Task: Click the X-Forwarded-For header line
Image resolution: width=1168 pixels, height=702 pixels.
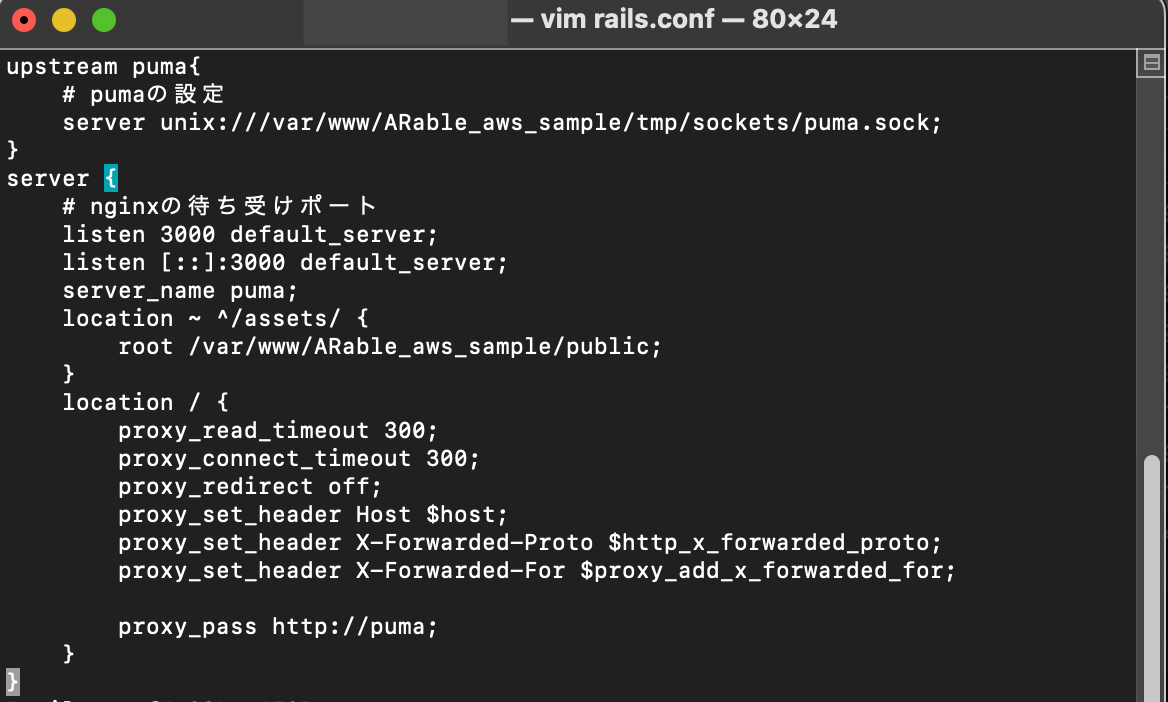Action: [537, 571]
